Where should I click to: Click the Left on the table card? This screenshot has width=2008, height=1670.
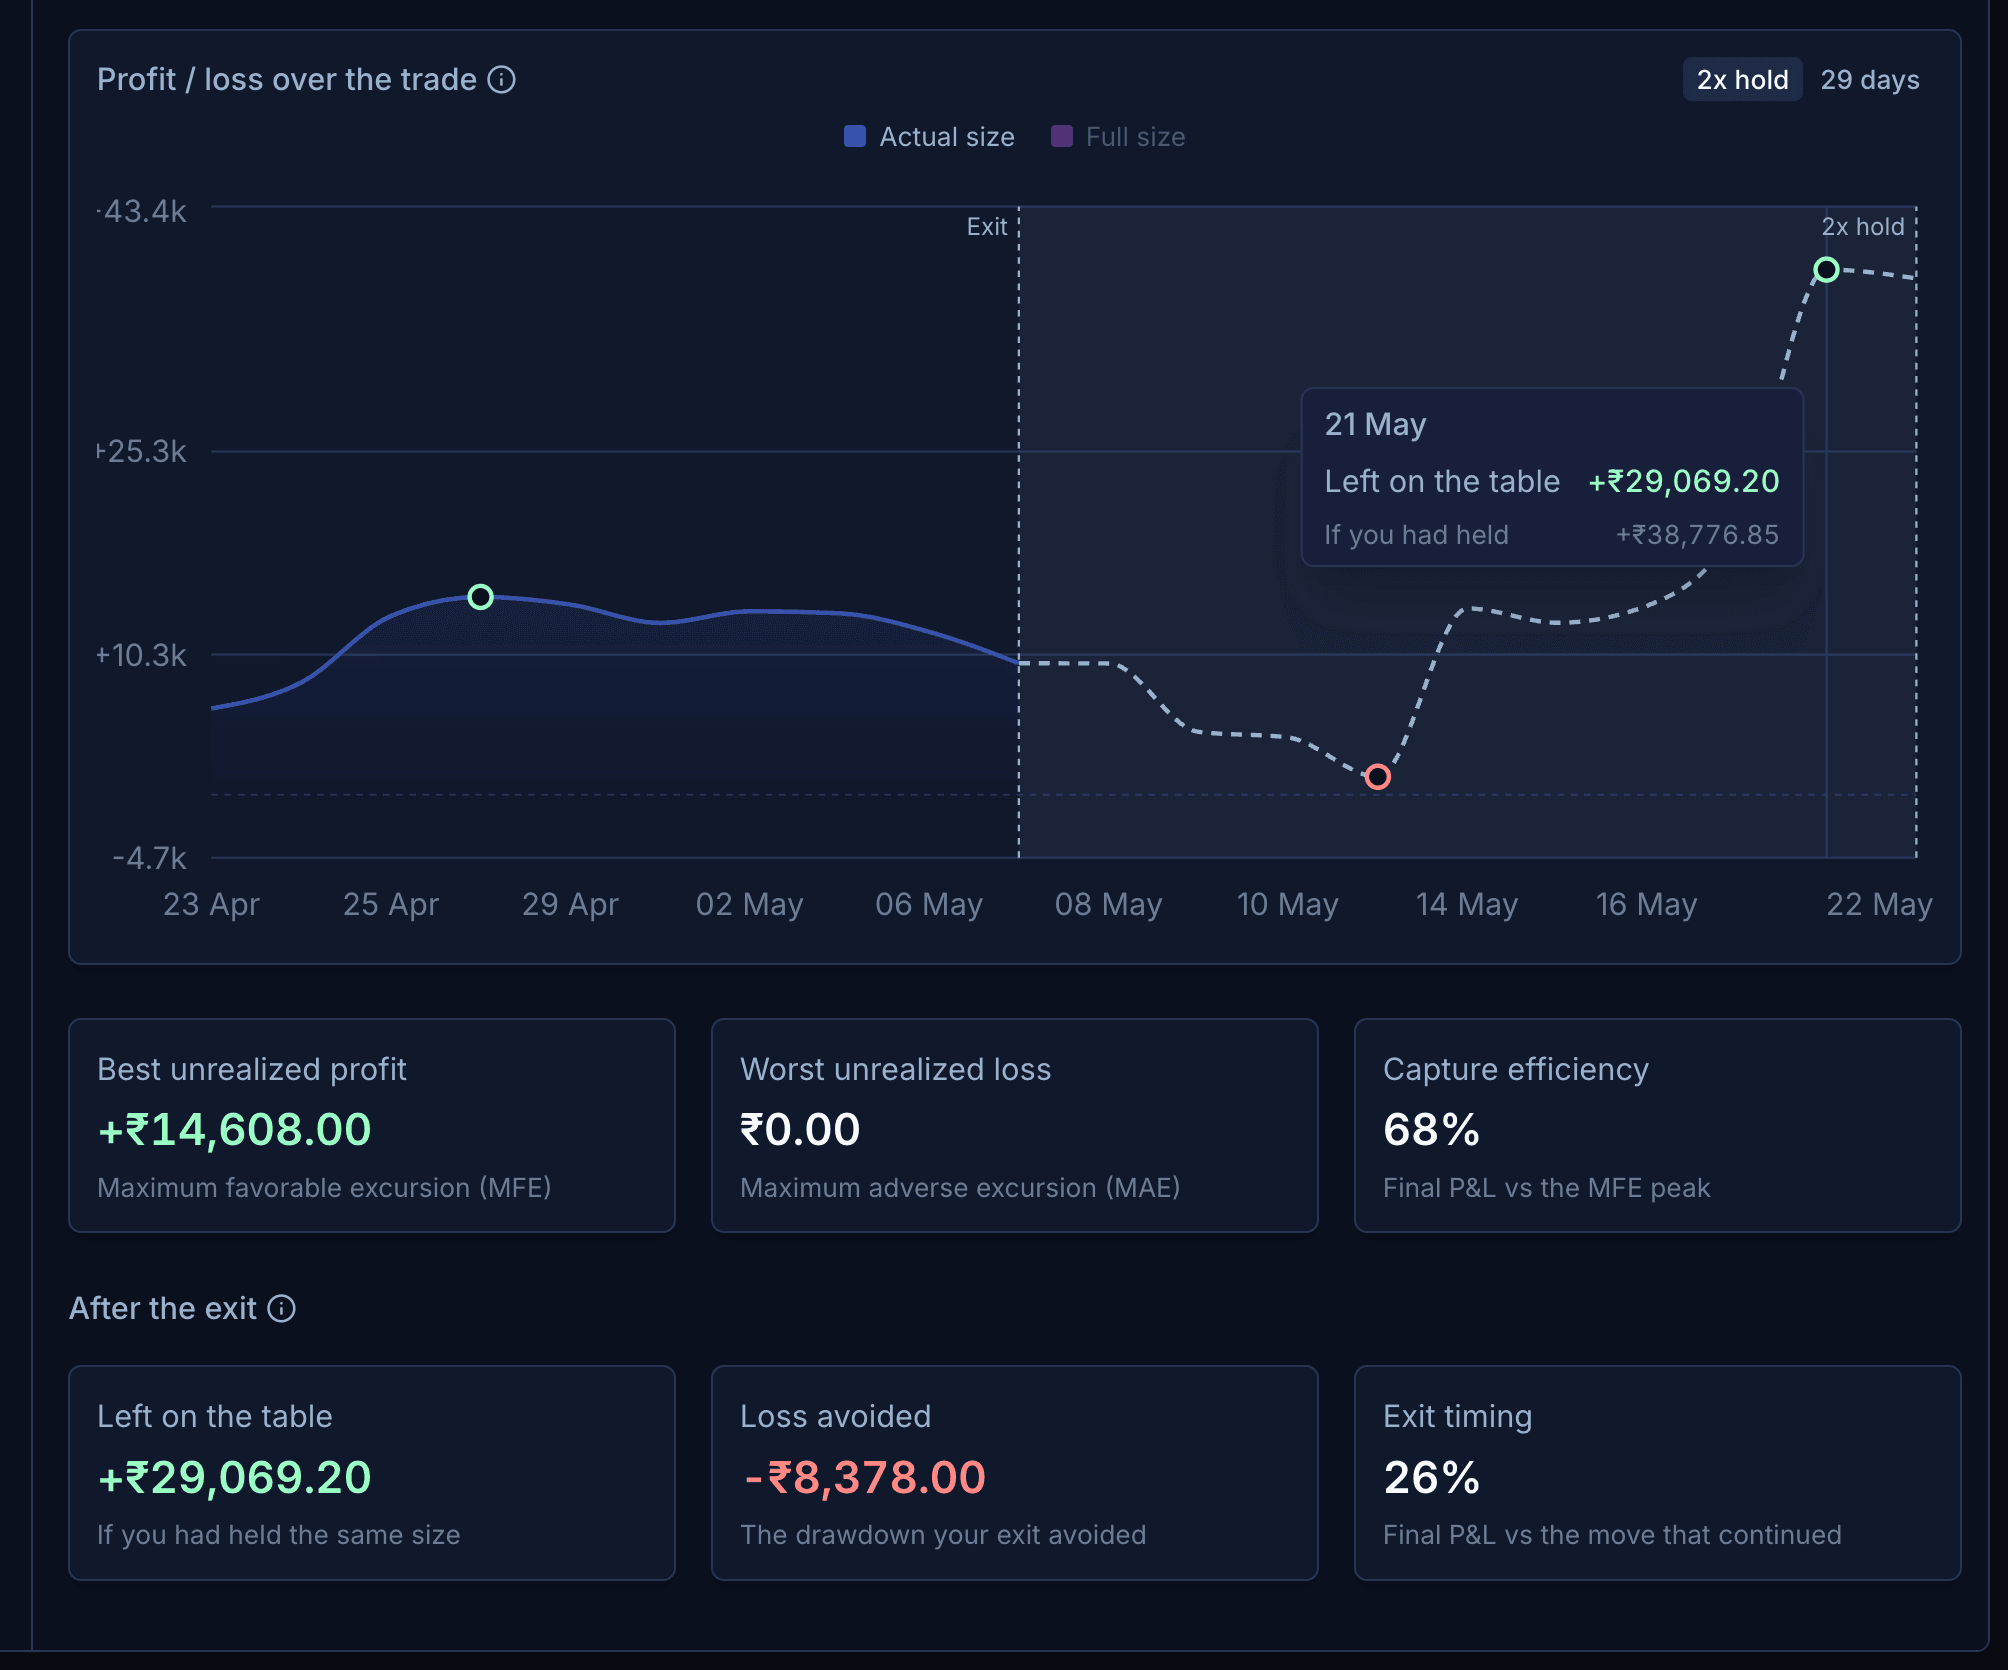[372, 1473]
